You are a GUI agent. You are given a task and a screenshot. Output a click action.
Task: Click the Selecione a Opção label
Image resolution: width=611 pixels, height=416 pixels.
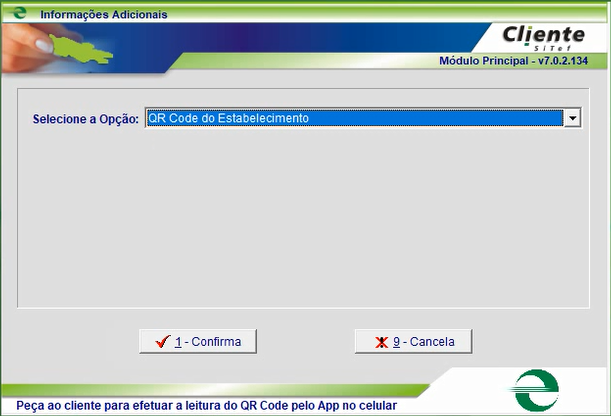click(x=85, y=119)
